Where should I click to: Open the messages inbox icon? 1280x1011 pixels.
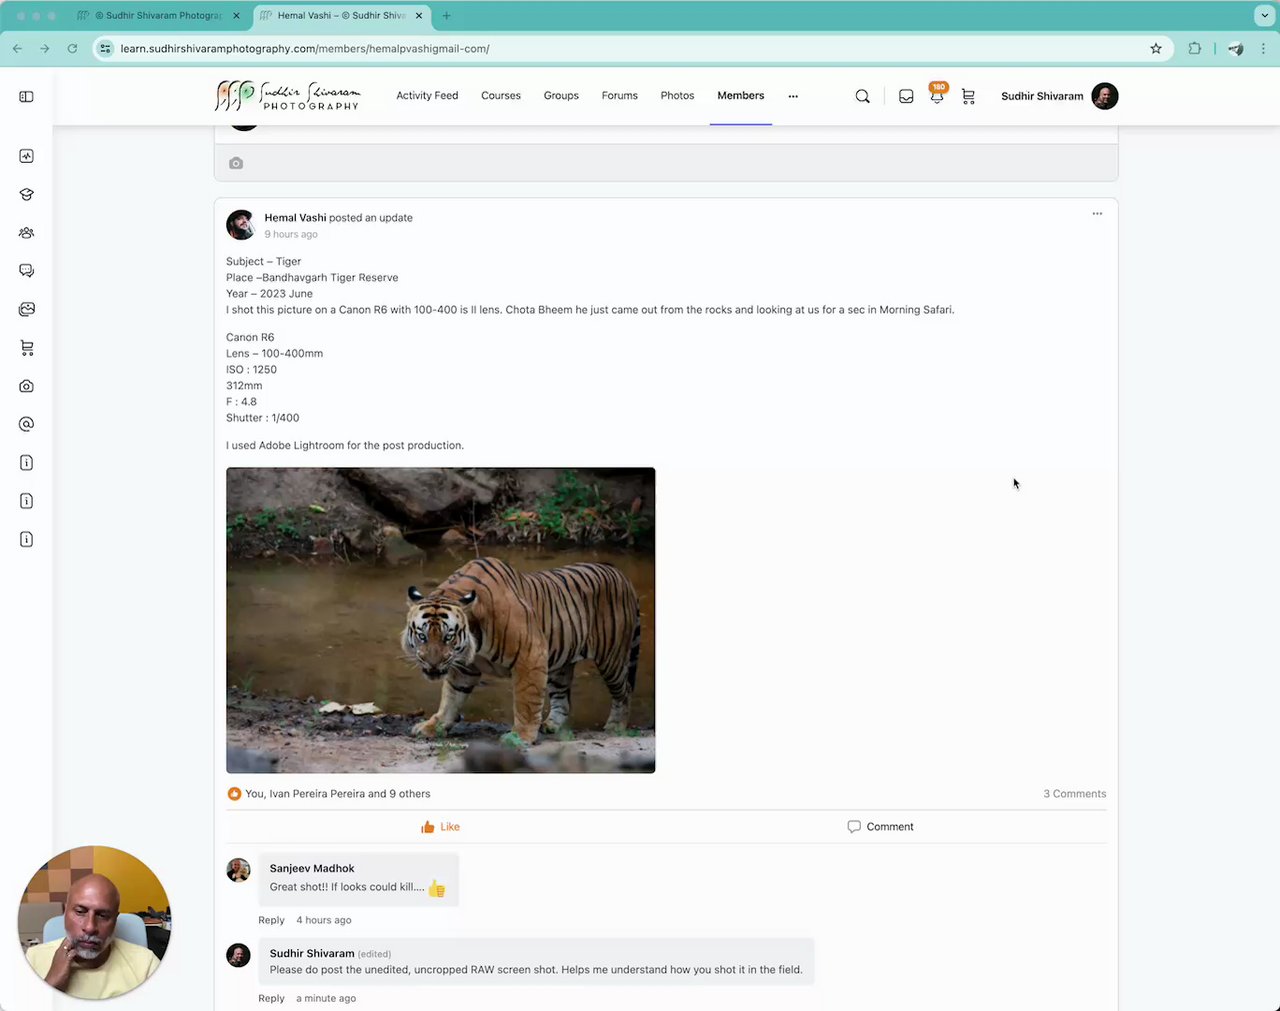[x=906, y=96]
